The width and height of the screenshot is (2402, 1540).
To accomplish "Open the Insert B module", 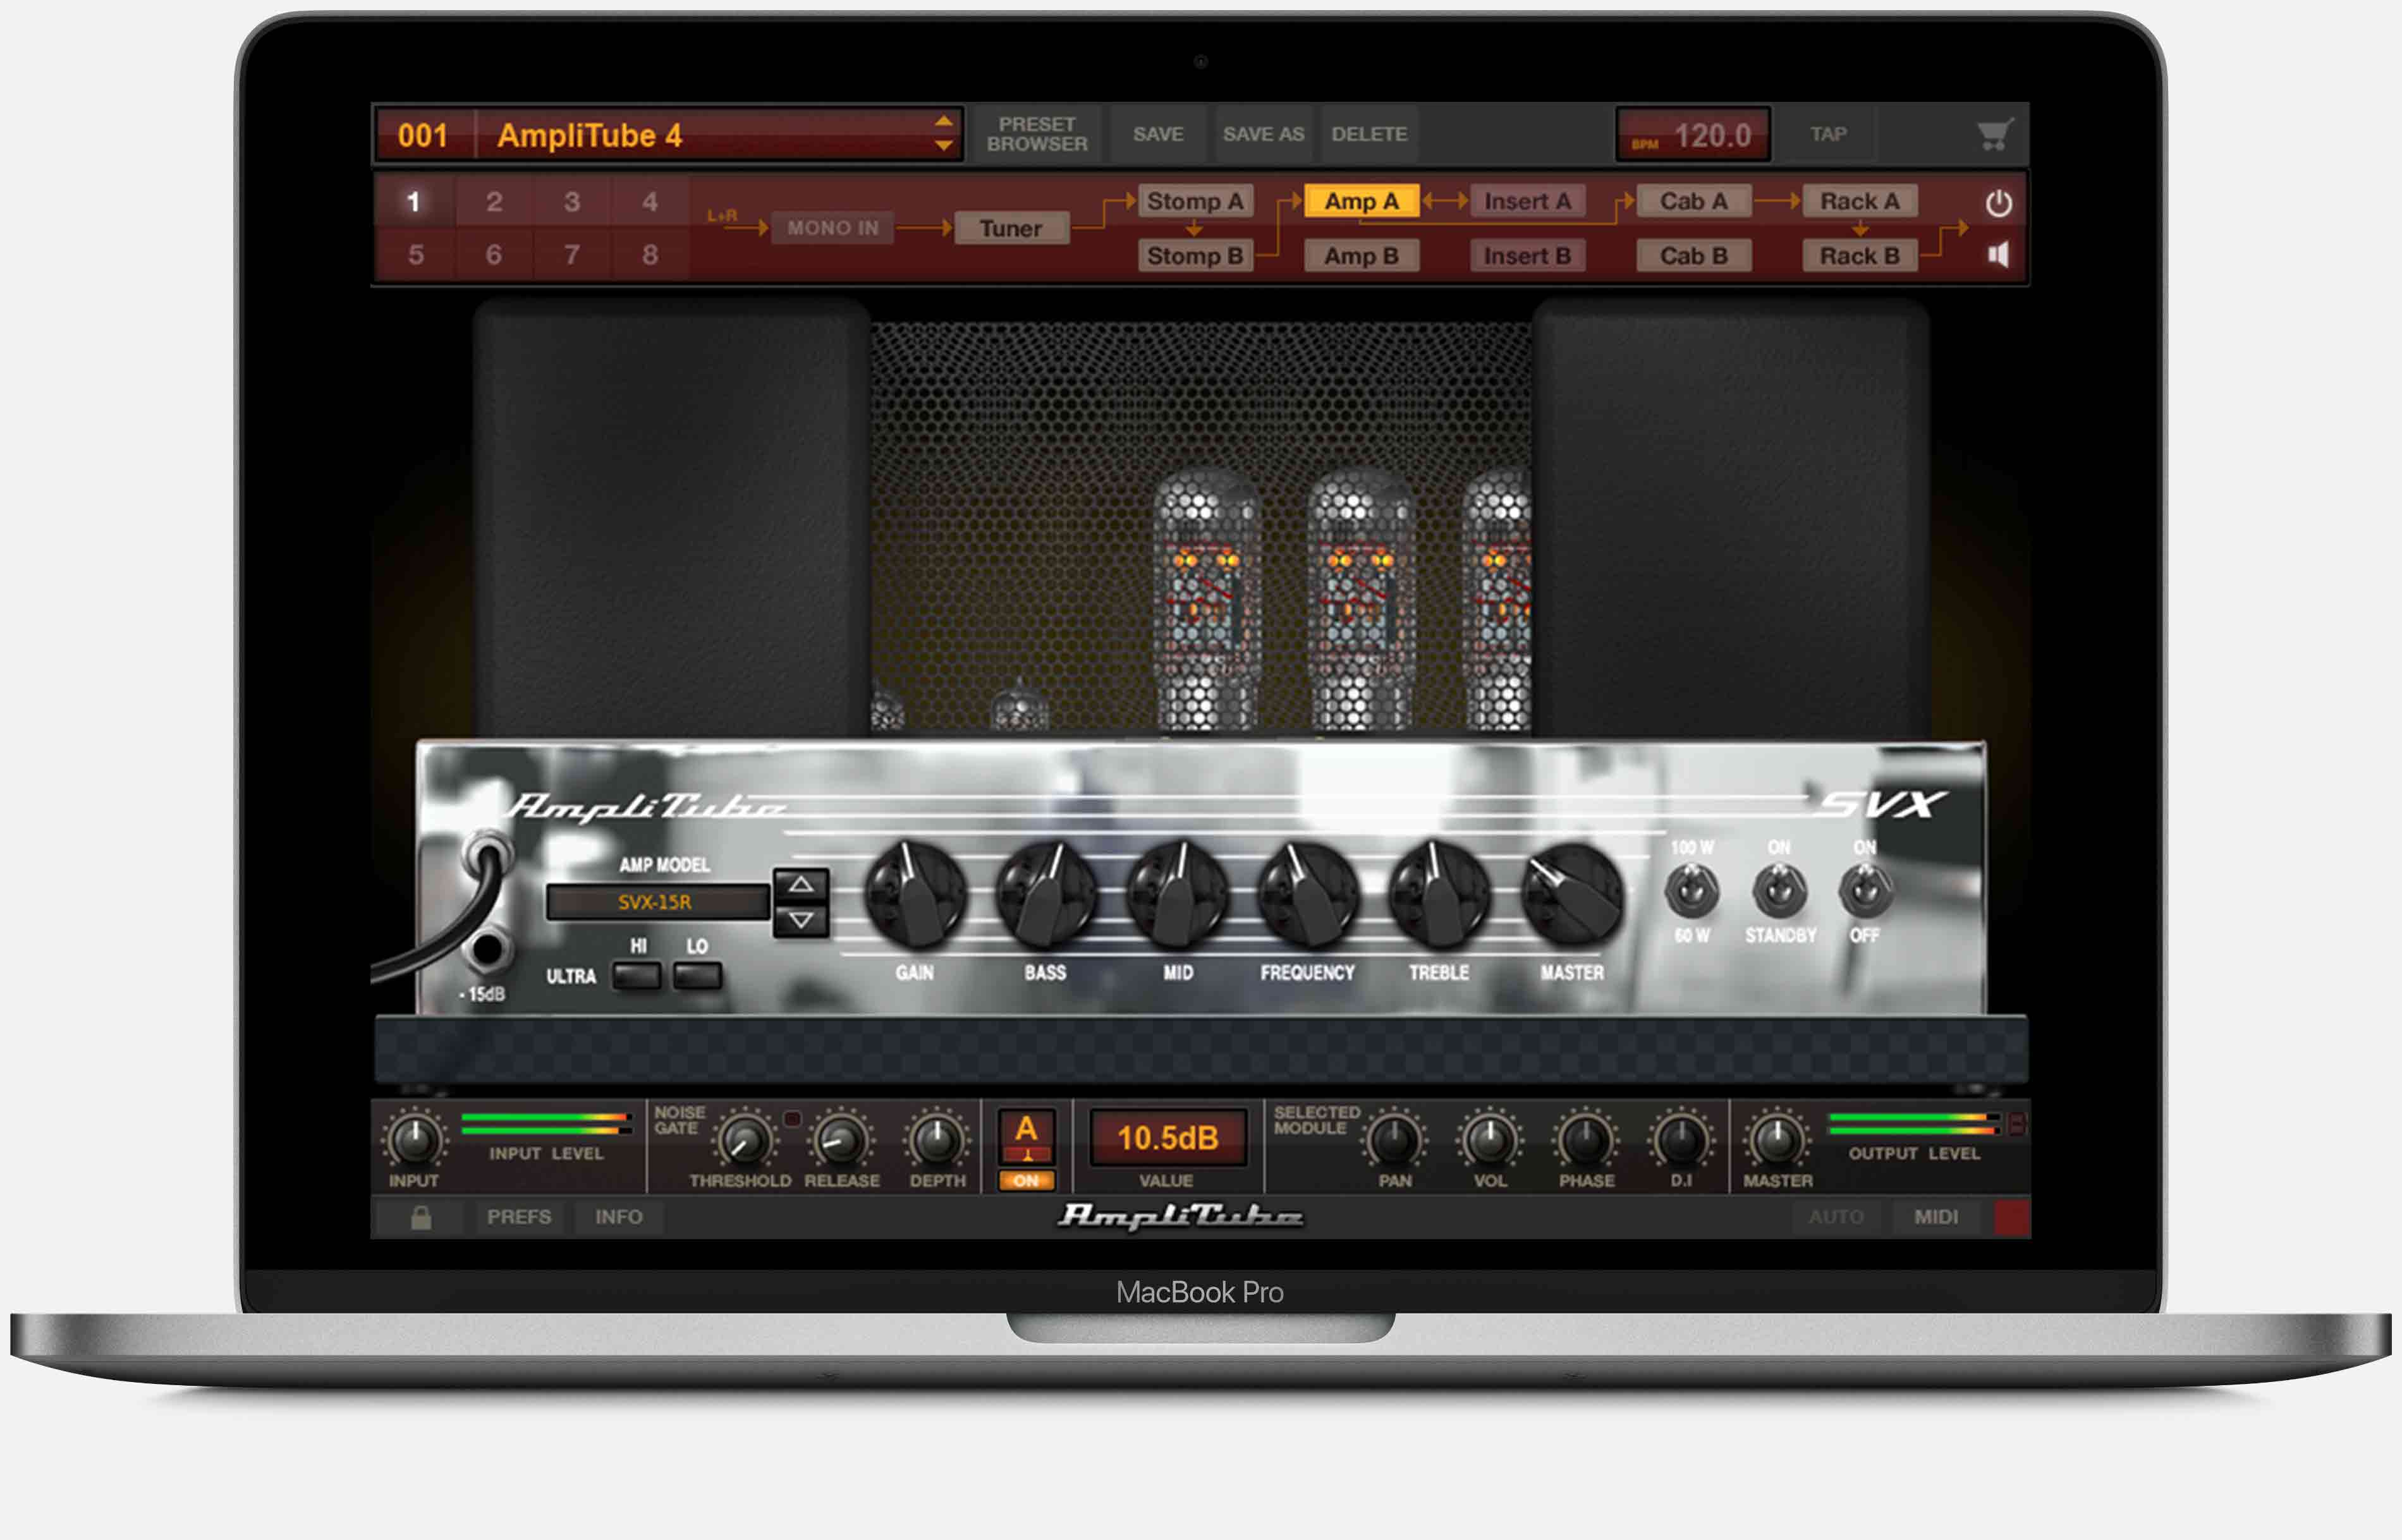I will coord(1528,256).
